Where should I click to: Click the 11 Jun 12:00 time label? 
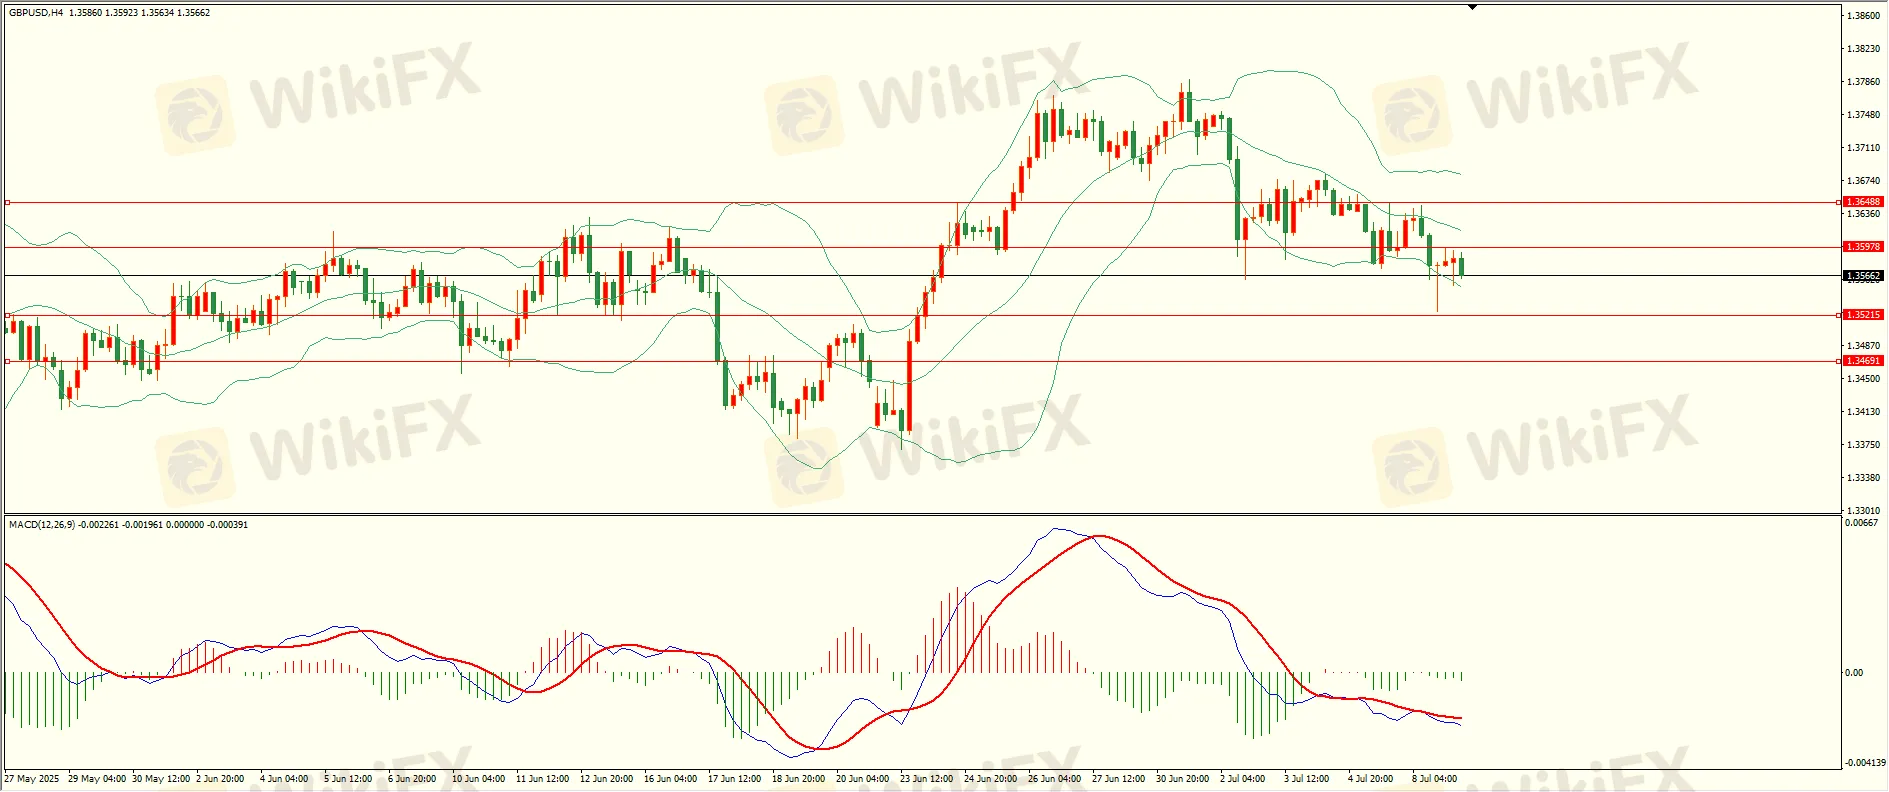click(x=543, y=779)
